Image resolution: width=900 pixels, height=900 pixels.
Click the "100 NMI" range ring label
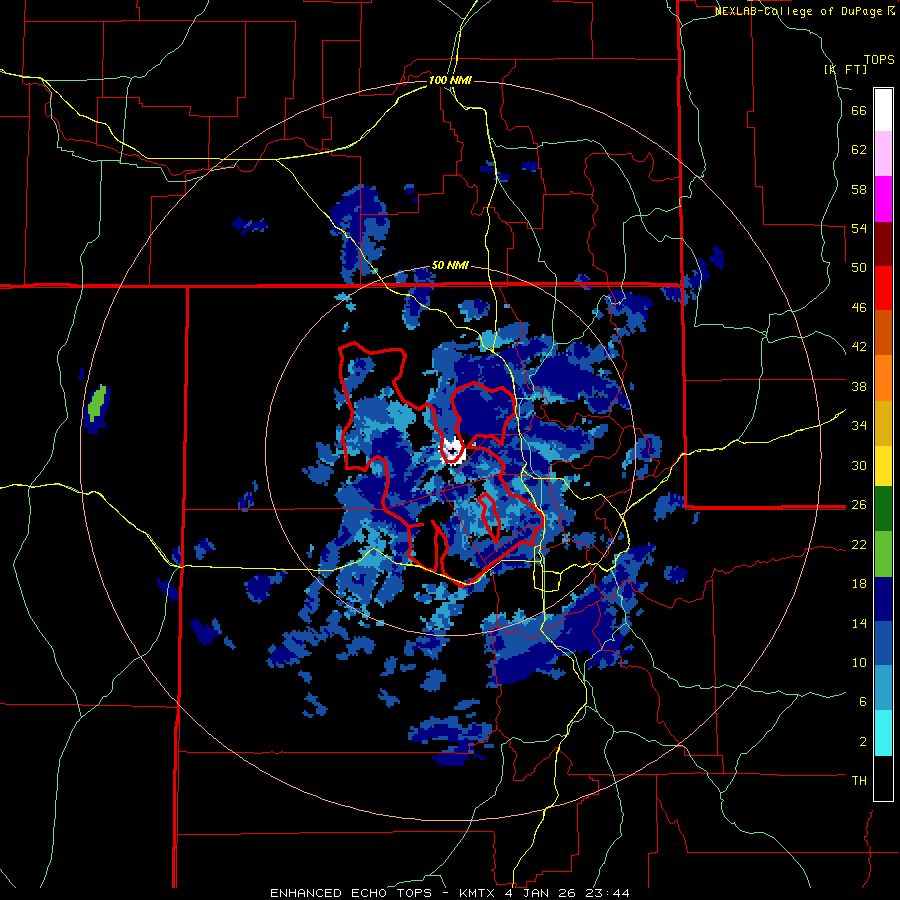pyautogui.click(x=450, y=80)
